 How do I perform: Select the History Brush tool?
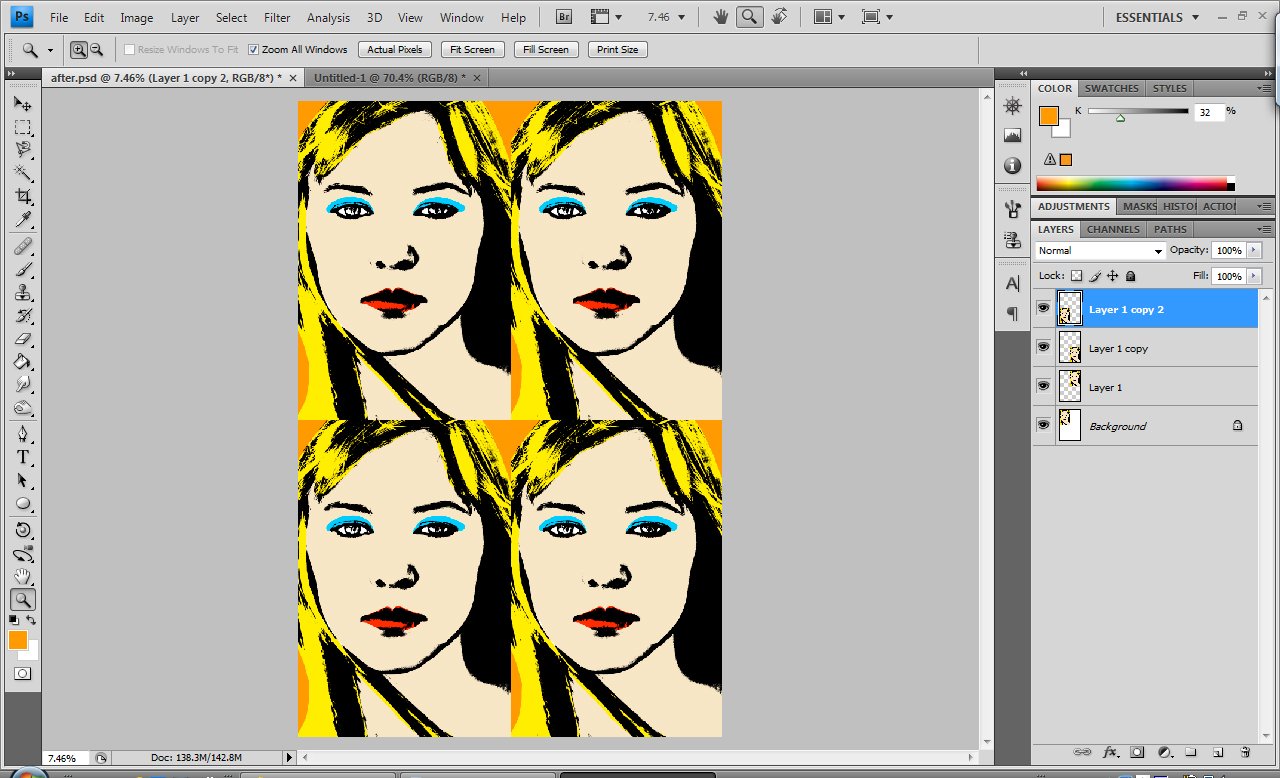(22, 315)
